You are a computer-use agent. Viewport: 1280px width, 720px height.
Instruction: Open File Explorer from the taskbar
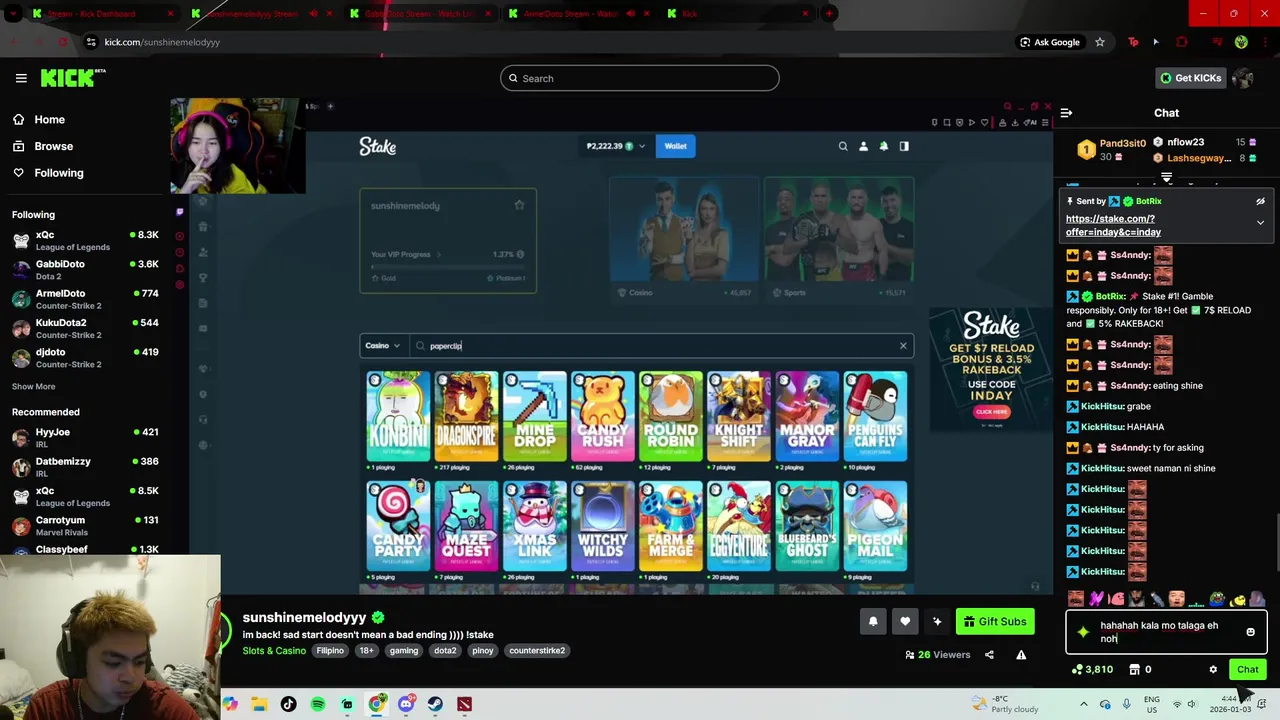[259, 704]
